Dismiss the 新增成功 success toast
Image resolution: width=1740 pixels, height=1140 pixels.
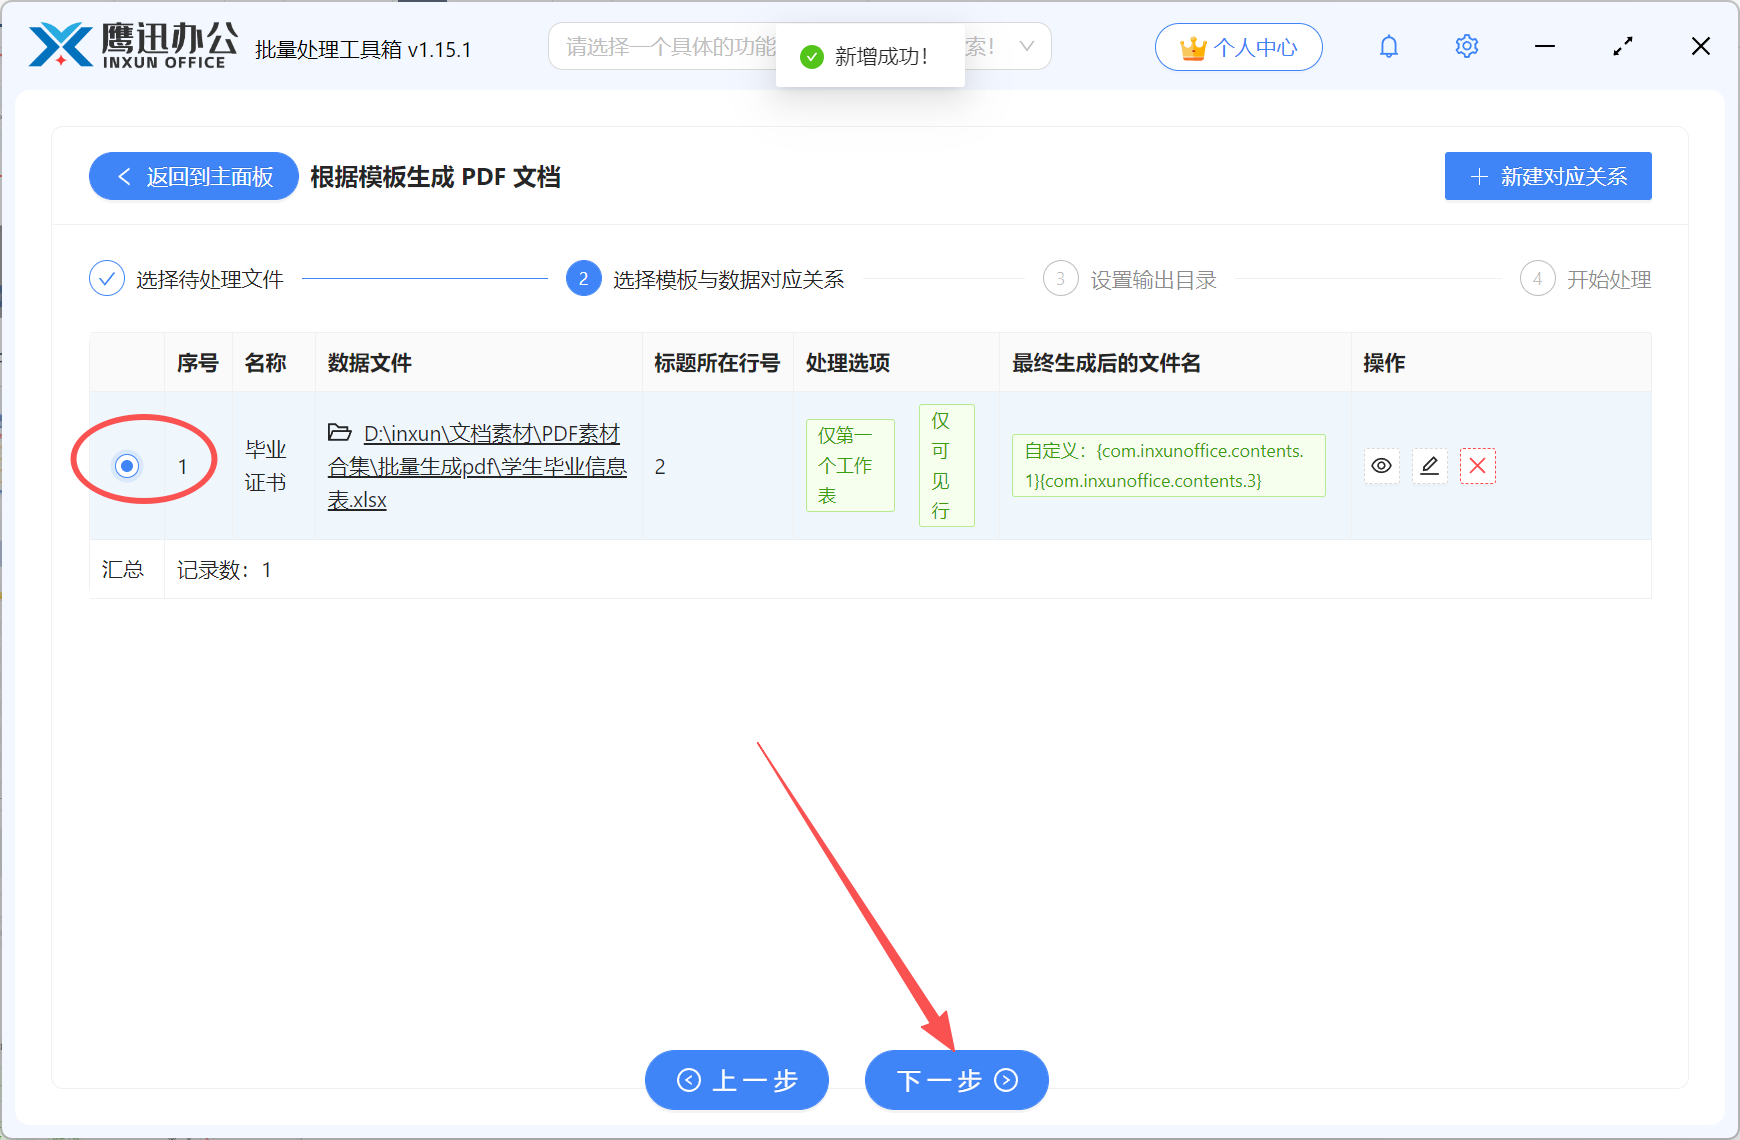click(x=869, y=55)
